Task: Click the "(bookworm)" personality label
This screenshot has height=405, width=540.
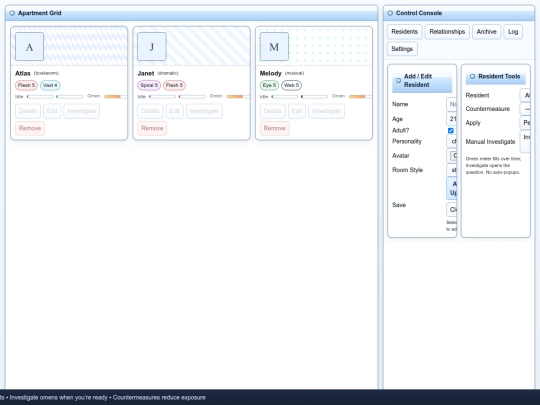Action: coord(46,73)
